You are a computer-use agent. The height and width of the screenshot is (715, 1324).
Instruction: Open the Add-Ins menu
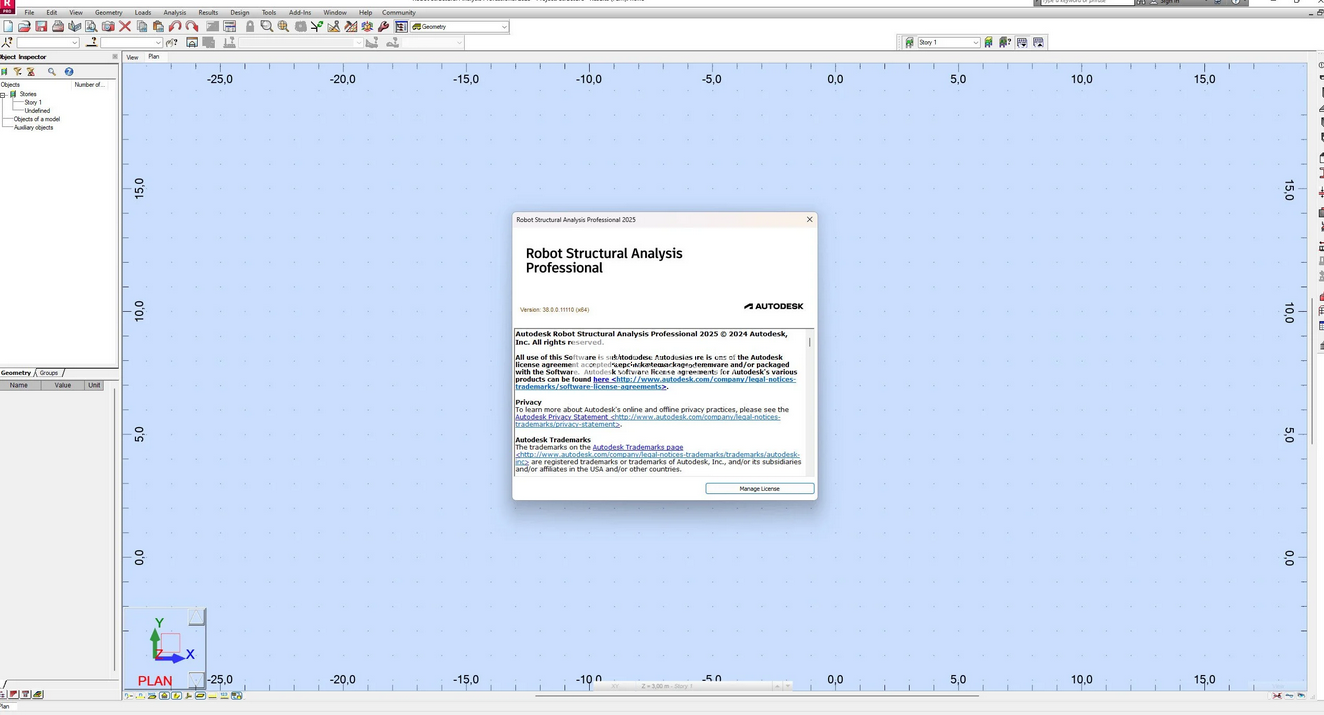(300, 13)
